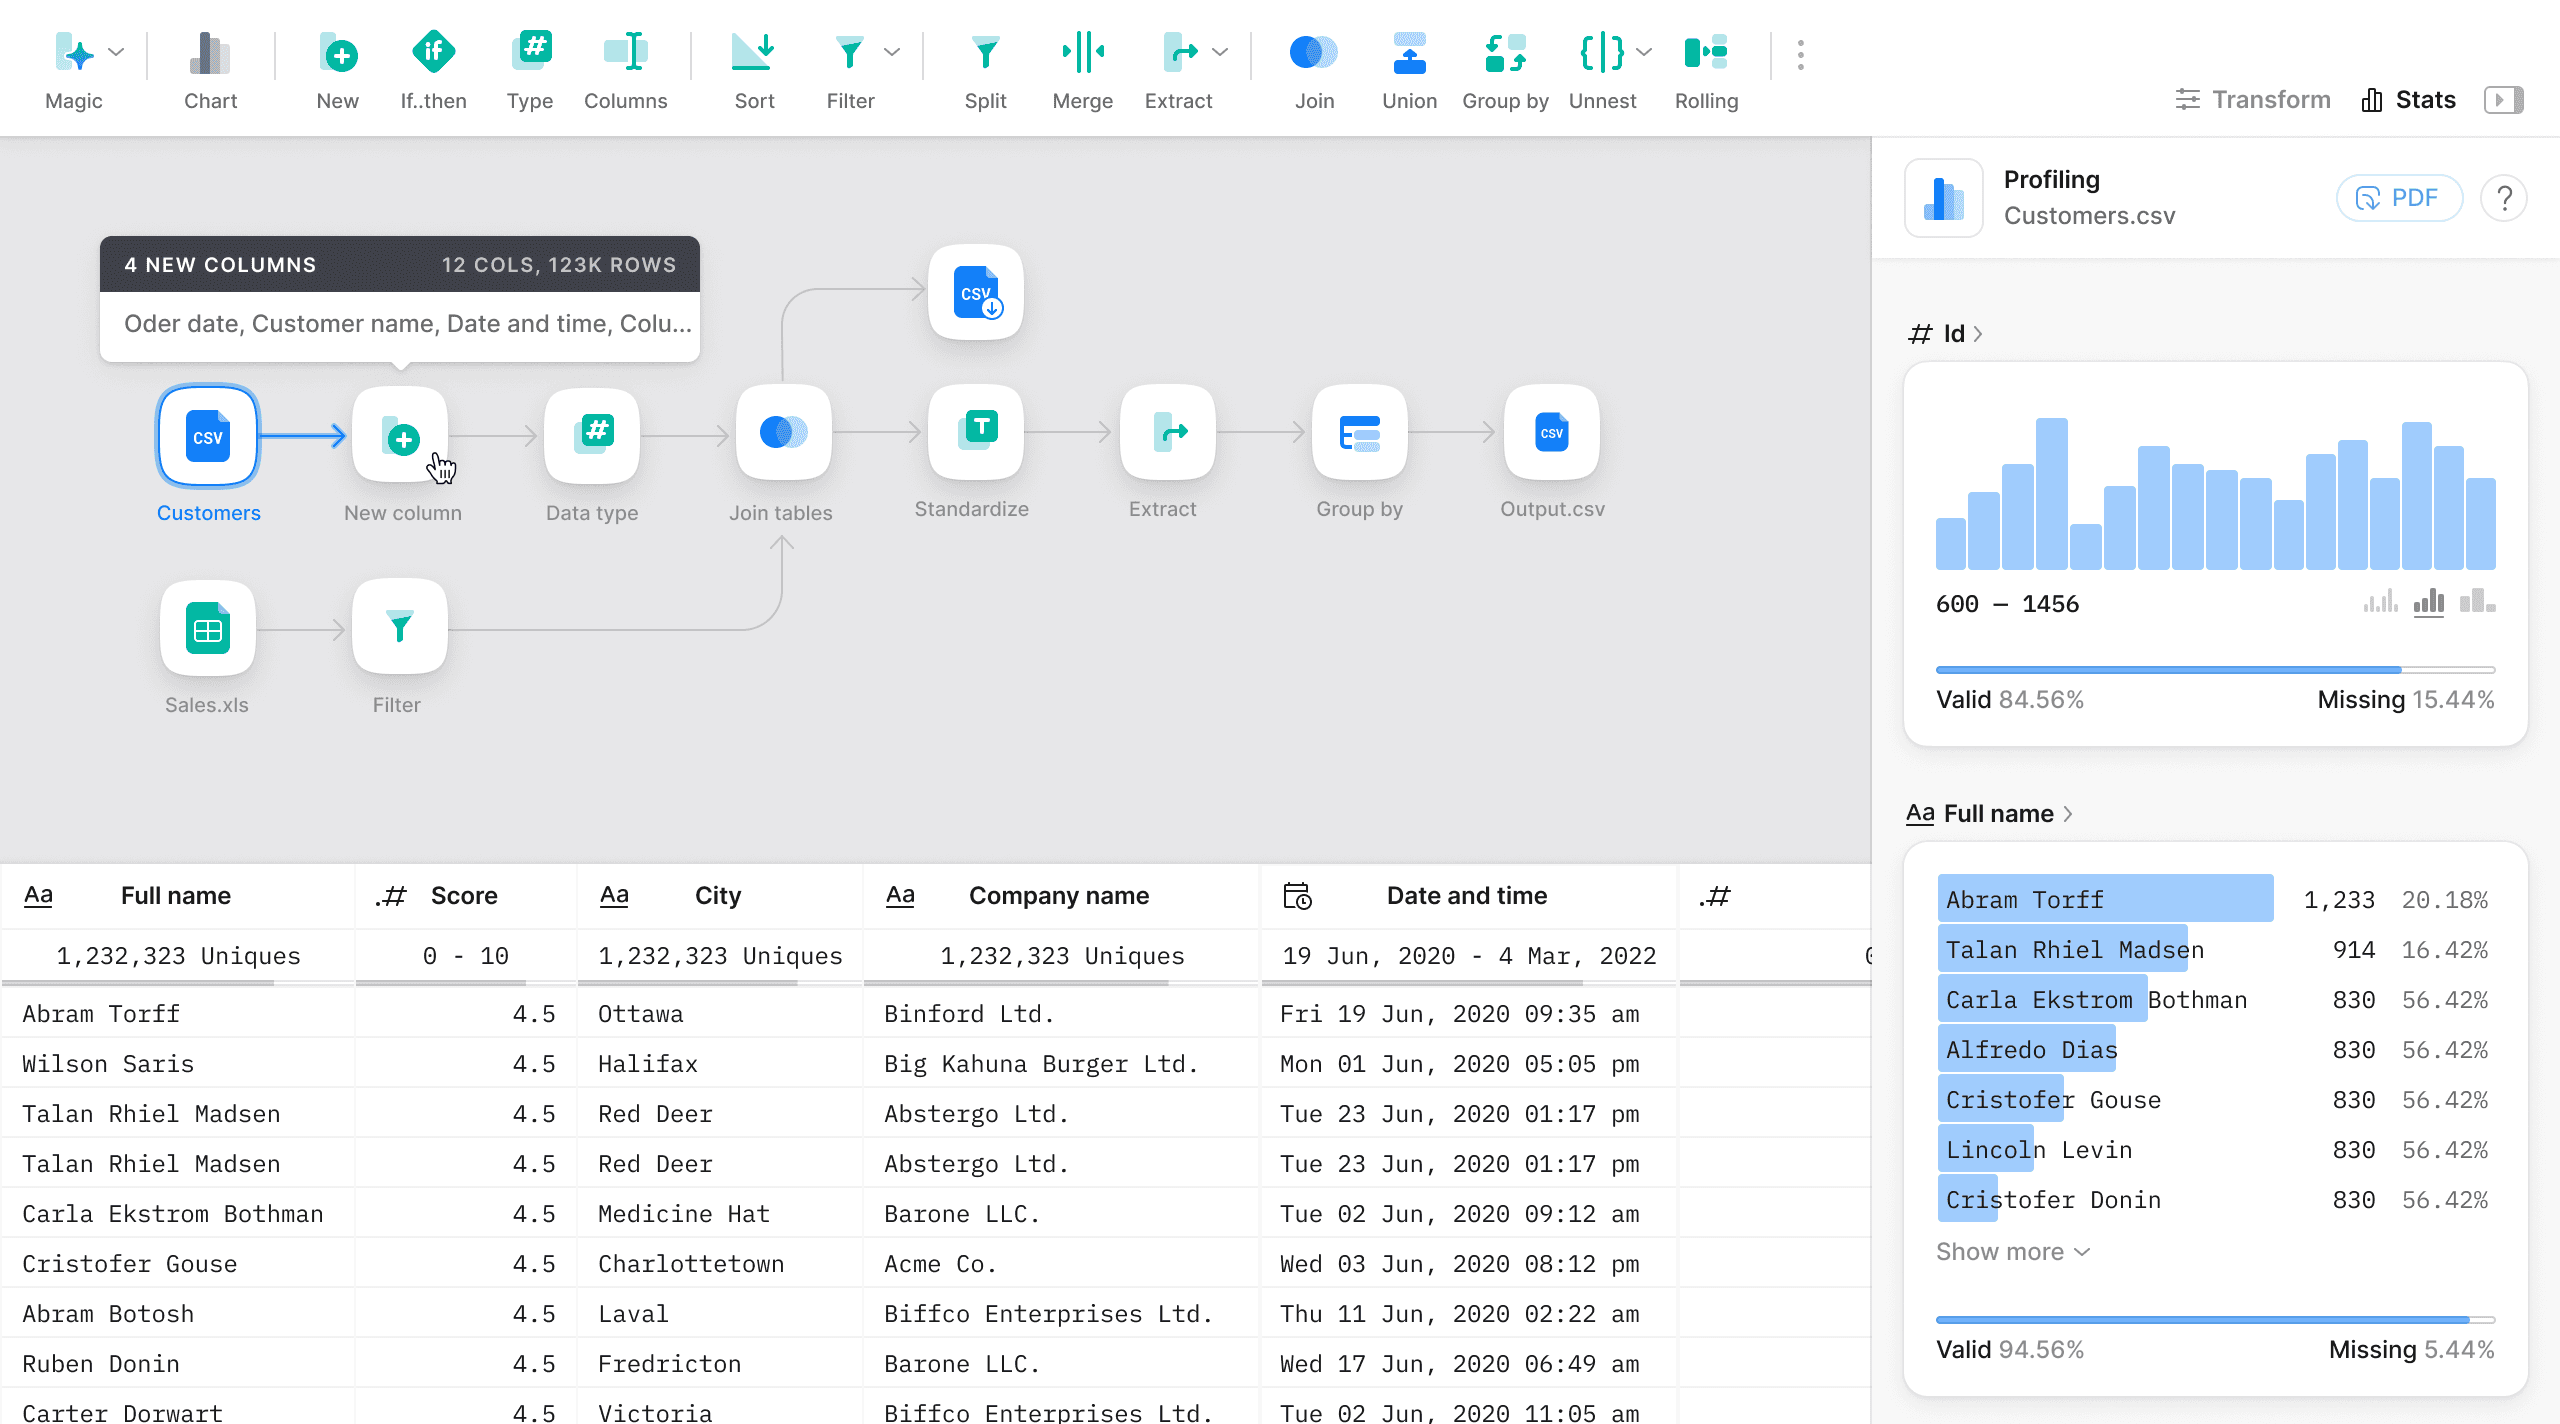Select the Split tool
This screenshot has width=2560, height=1424.
[x=985, y=70]
